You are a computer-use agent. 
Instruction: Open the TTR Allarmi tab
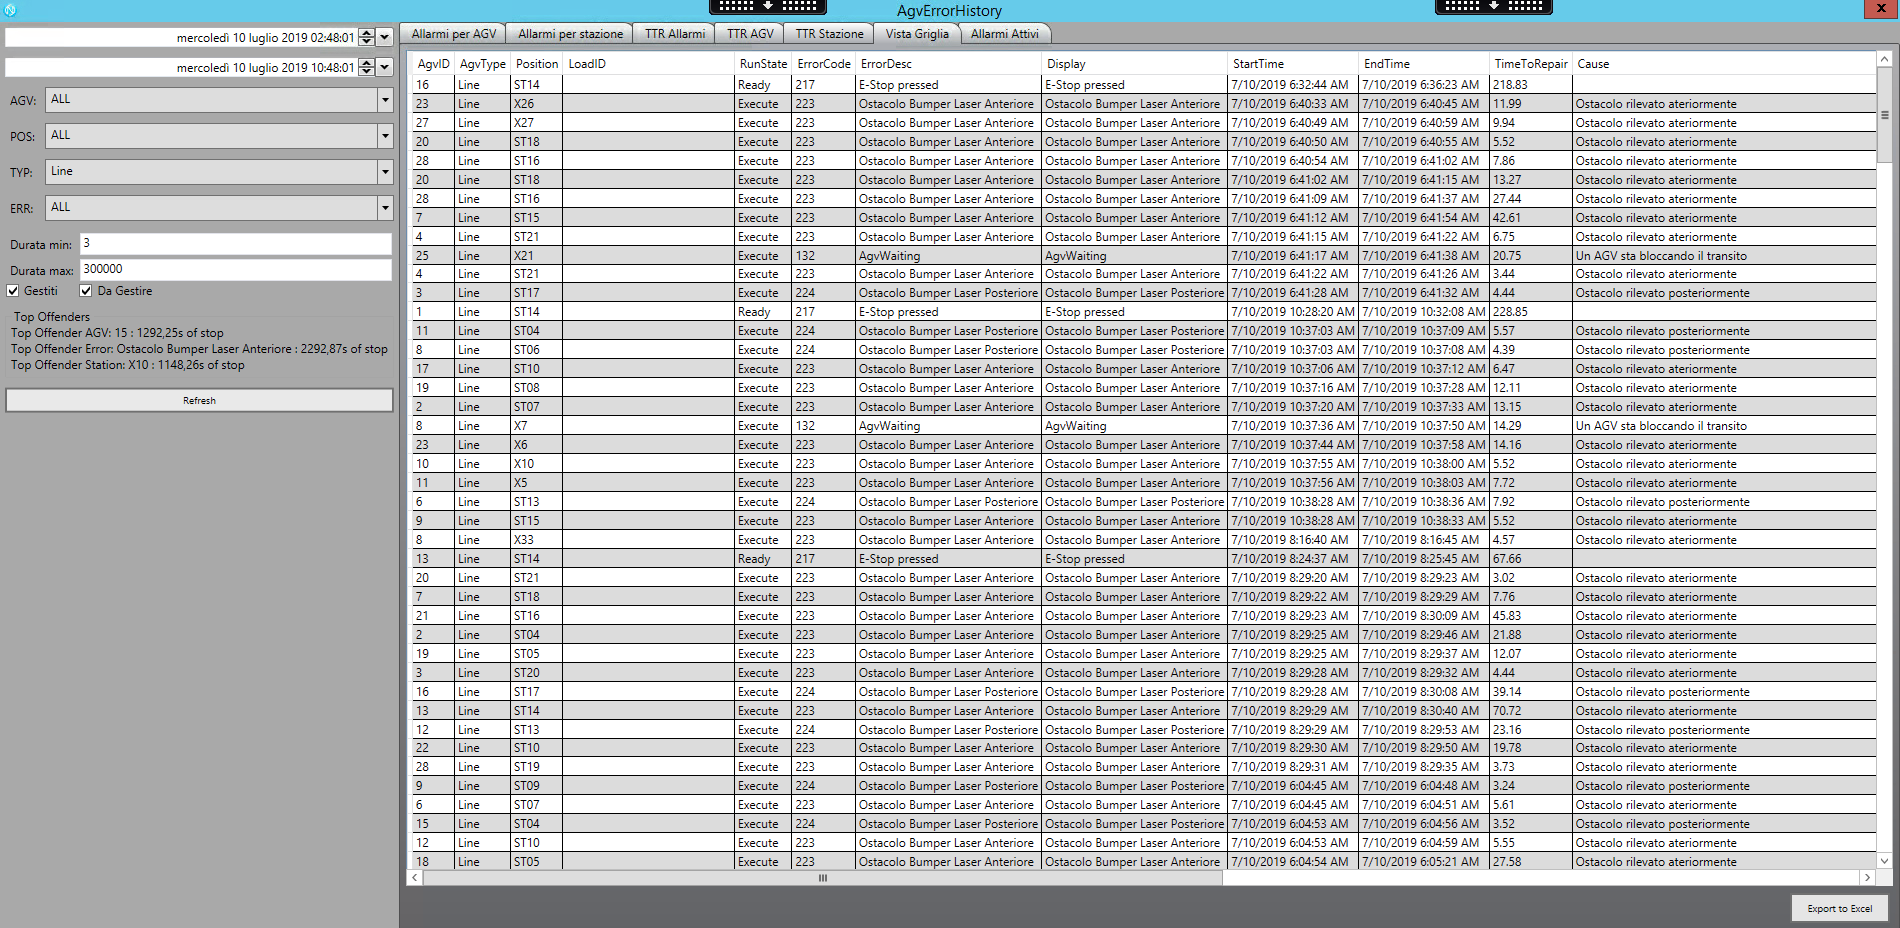coord(675,34)
